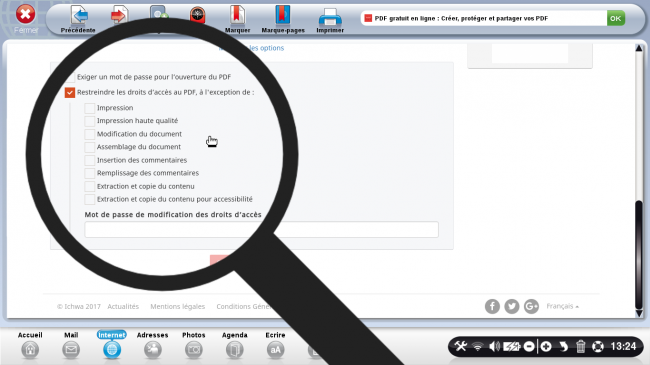
Task: Open the trash bin icon
Action: coord(580,346)
